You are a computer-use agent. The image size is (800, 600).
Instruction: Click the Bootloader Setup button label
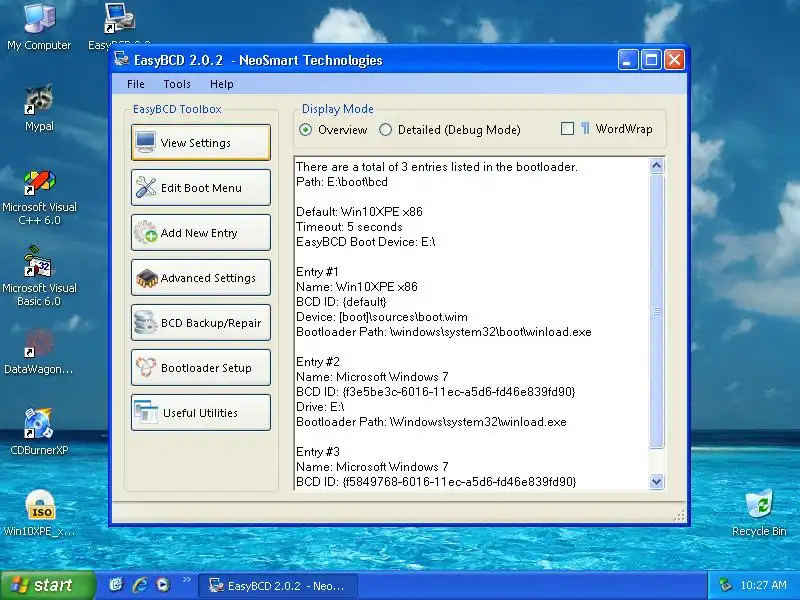(206, 368)
